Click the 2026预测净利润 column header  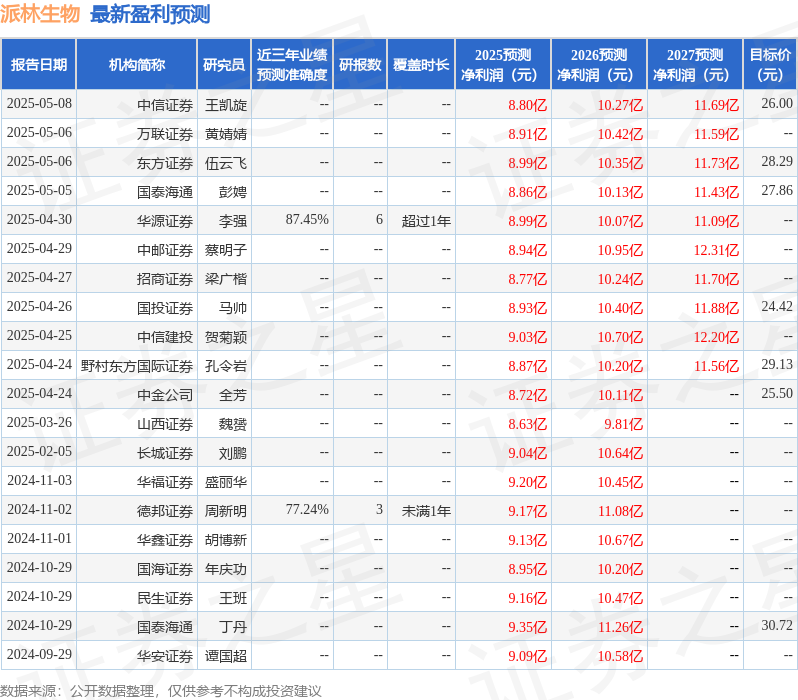click(599, 65)
